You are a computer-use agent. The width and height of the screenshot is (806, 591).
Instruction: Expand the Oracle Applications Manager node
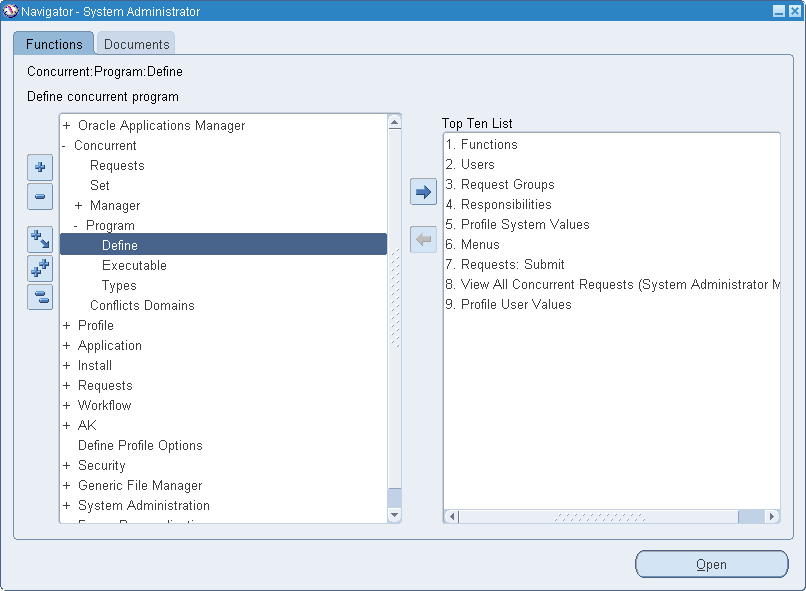(66, 125)
